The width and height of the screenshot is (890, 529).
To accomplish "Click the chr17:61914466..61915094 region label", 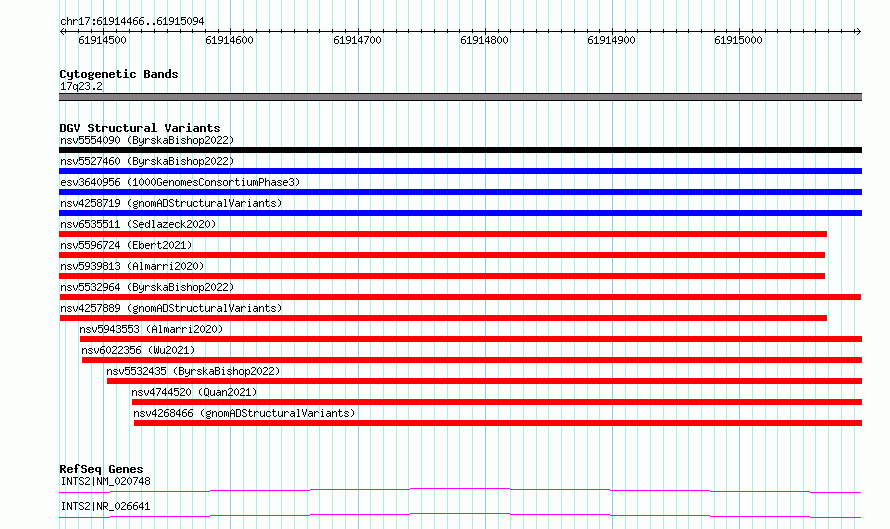I will 132,22.
